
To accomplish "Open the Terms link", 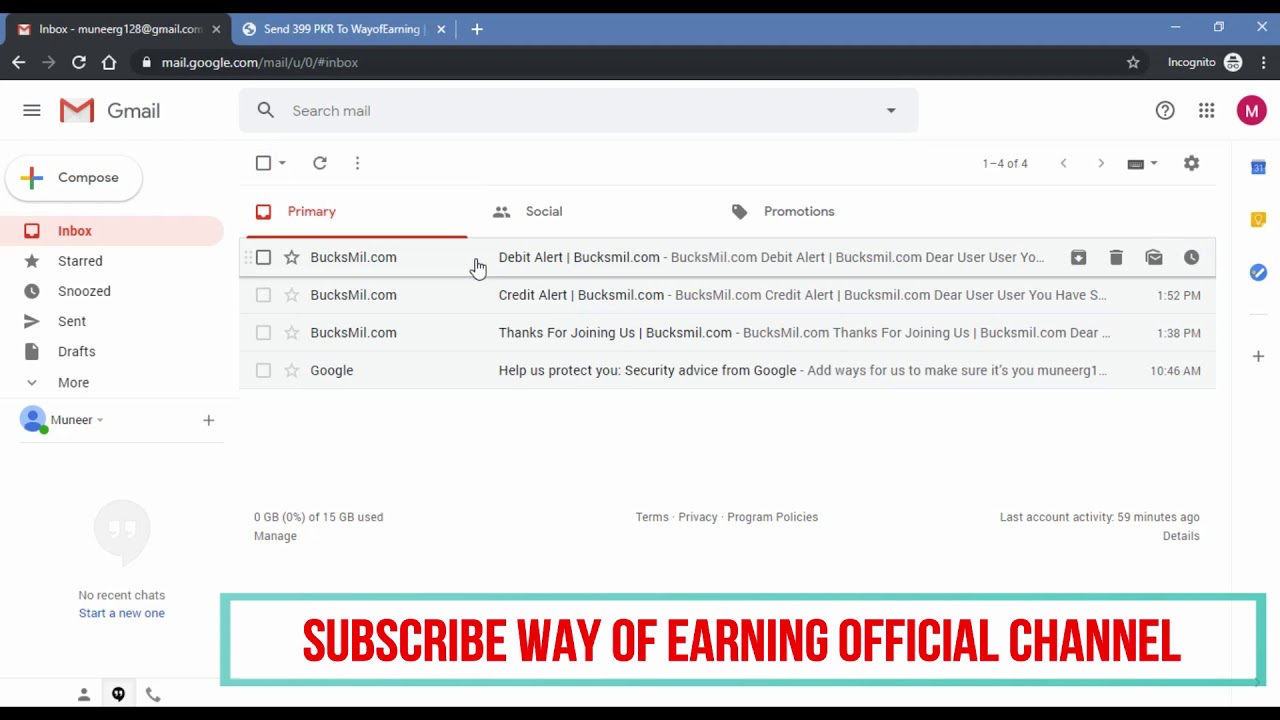I will click(652, 517).
